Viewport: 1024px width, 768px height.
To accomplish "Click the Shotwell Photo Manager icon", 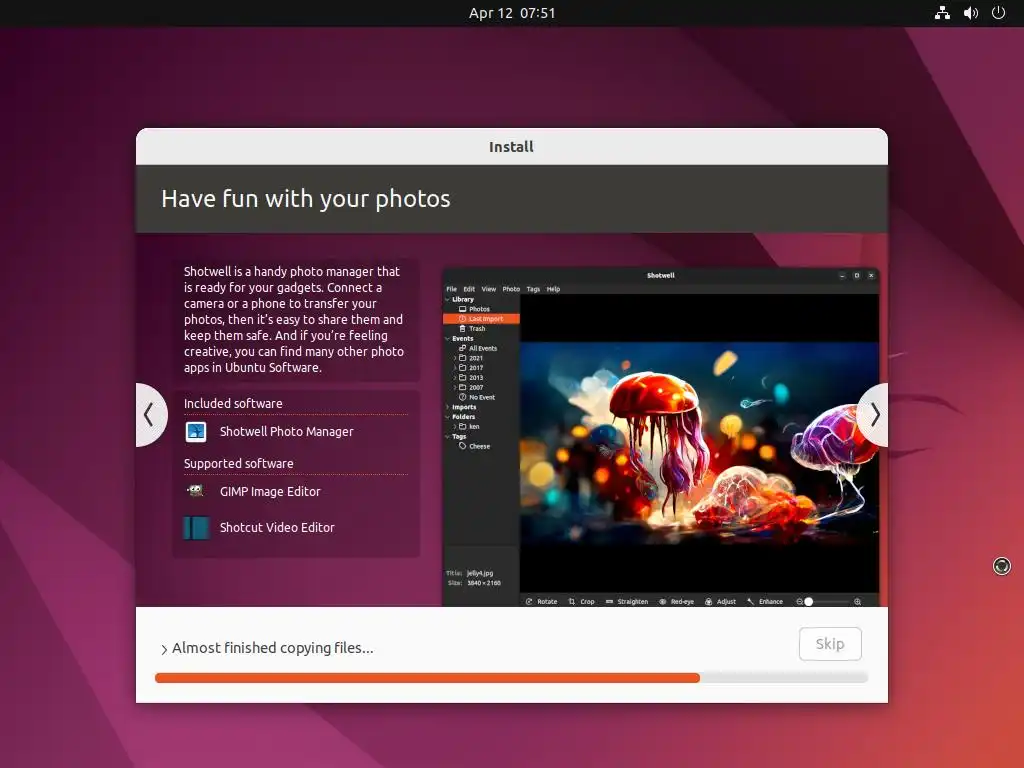I will (196, 432).
